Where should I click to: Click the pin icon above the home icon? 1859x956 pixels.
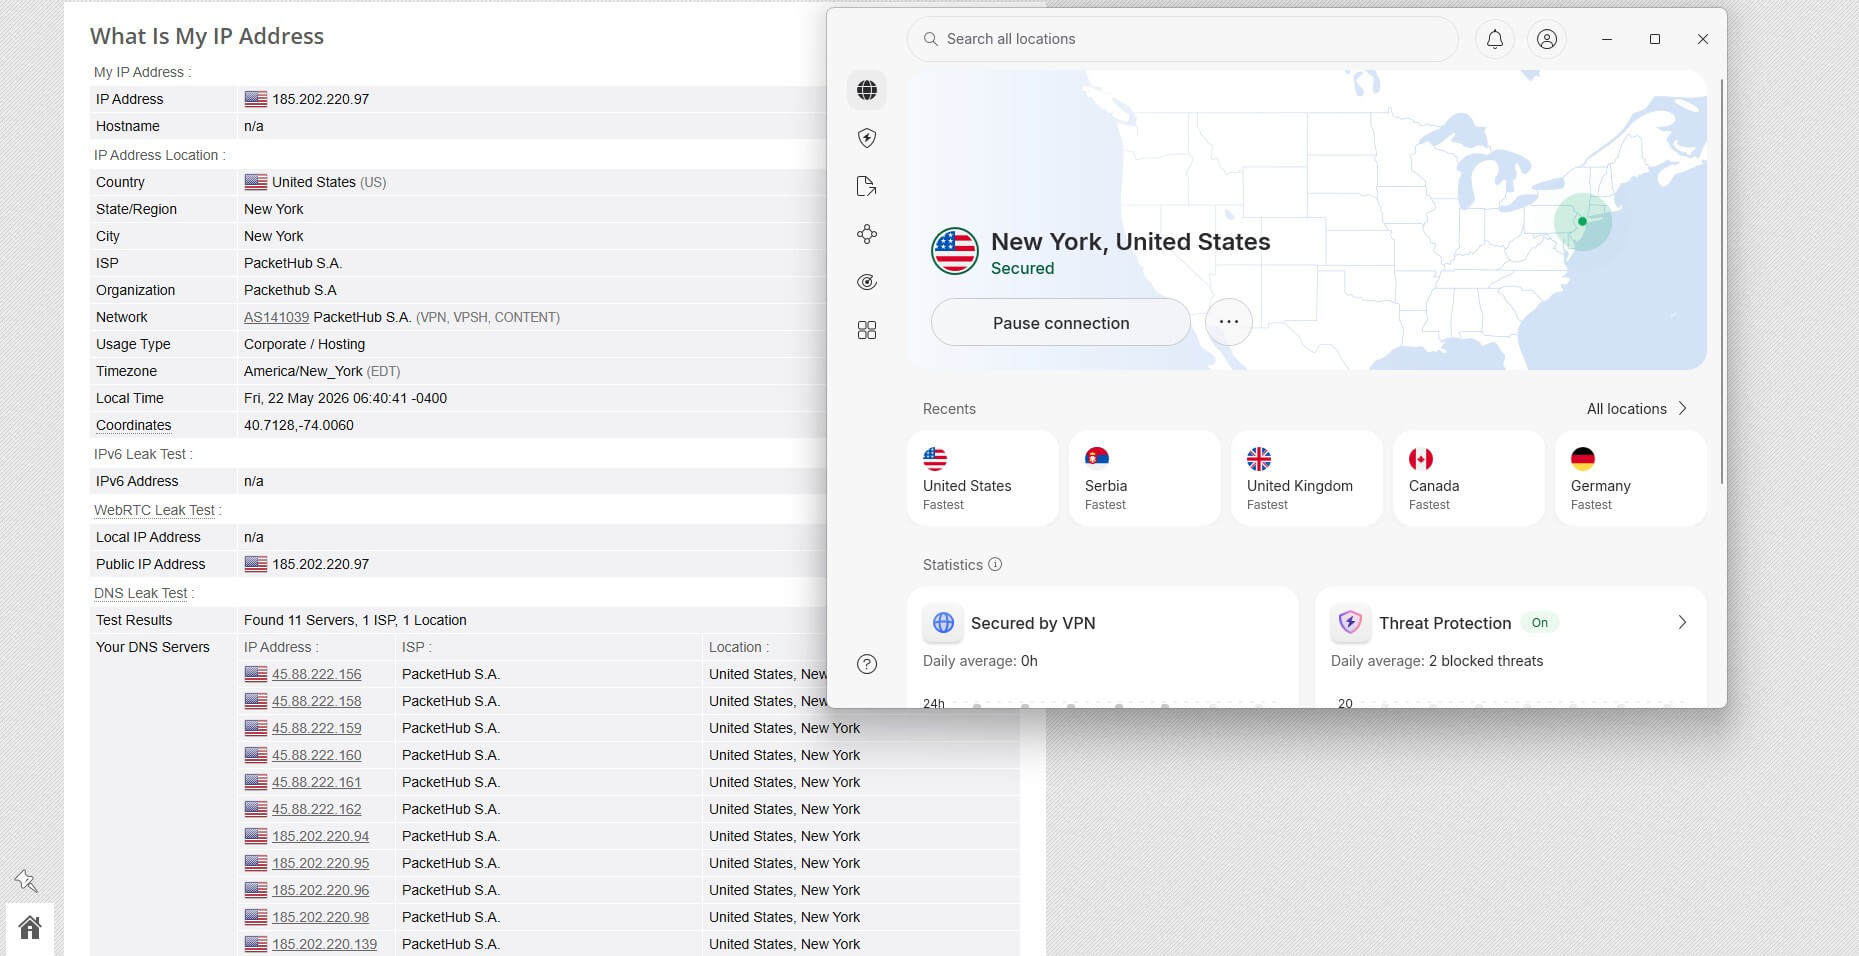tap(26, 880)
